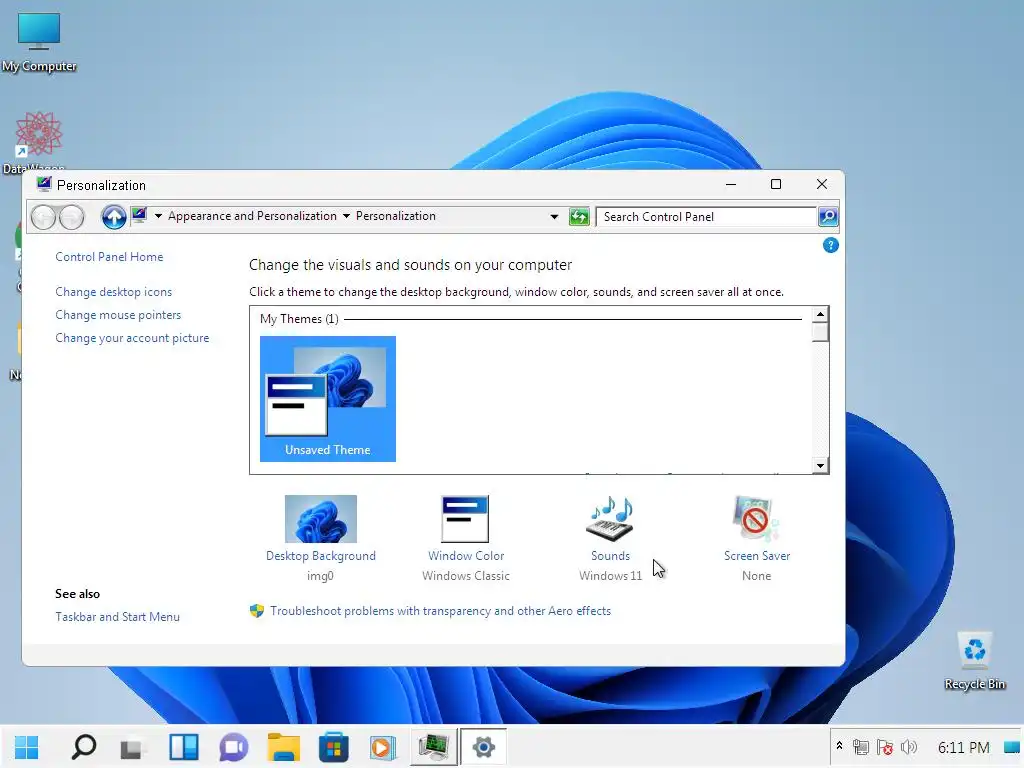Screen dimensions: 1024x768
Task: Click the Back navigation arrow
Action: click(x=44, y=217)
